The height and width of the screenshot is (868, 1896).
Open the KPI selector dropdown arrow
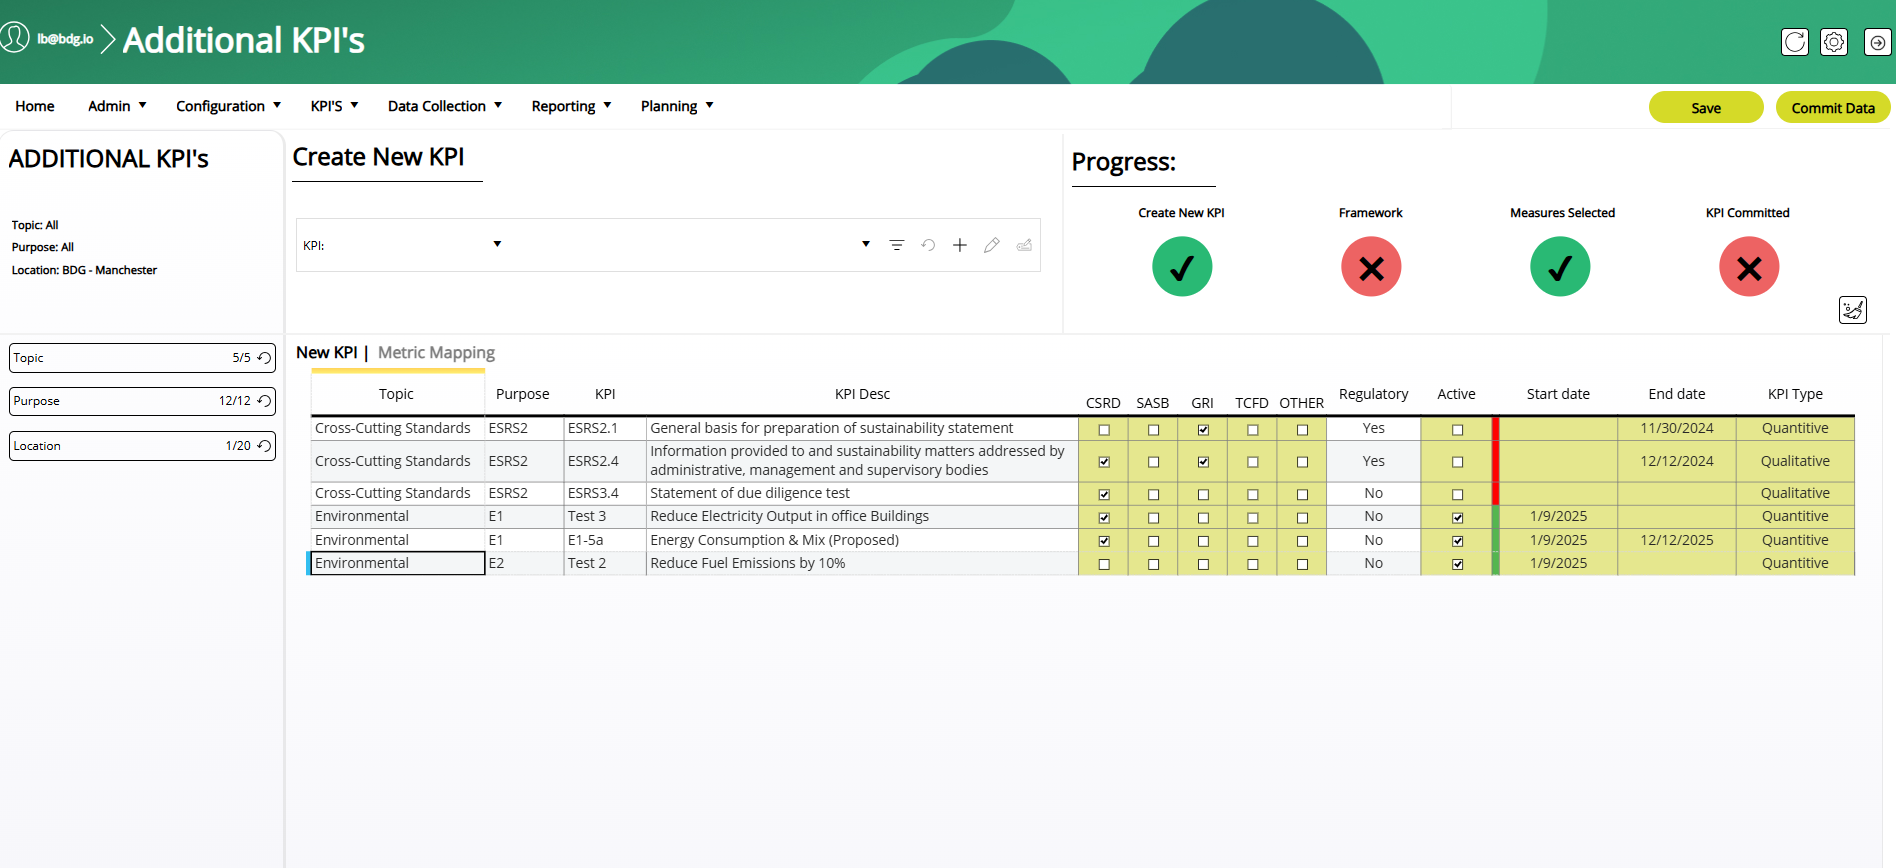(x=497, y=244)
